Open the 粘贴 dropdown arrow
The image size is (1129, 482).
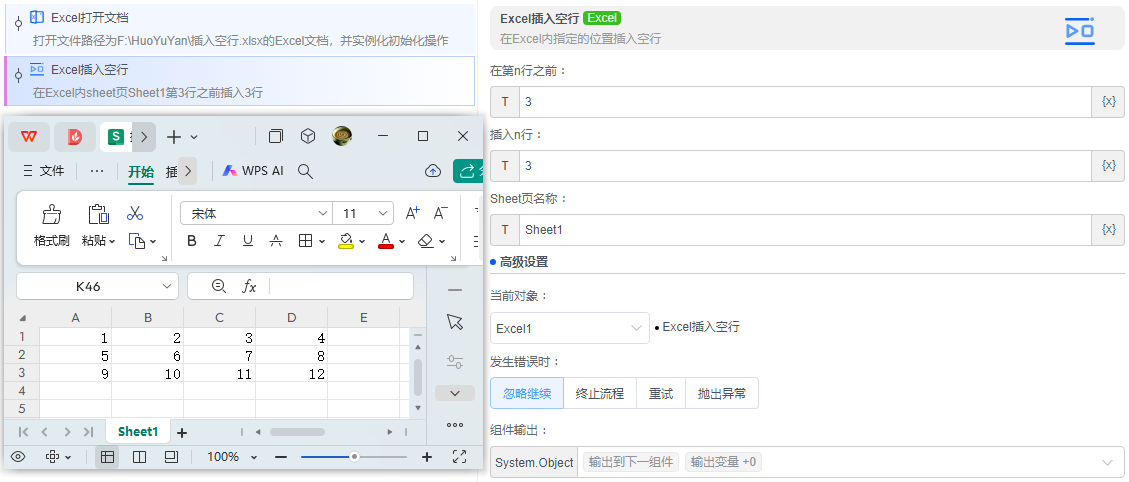click(112, 241)
